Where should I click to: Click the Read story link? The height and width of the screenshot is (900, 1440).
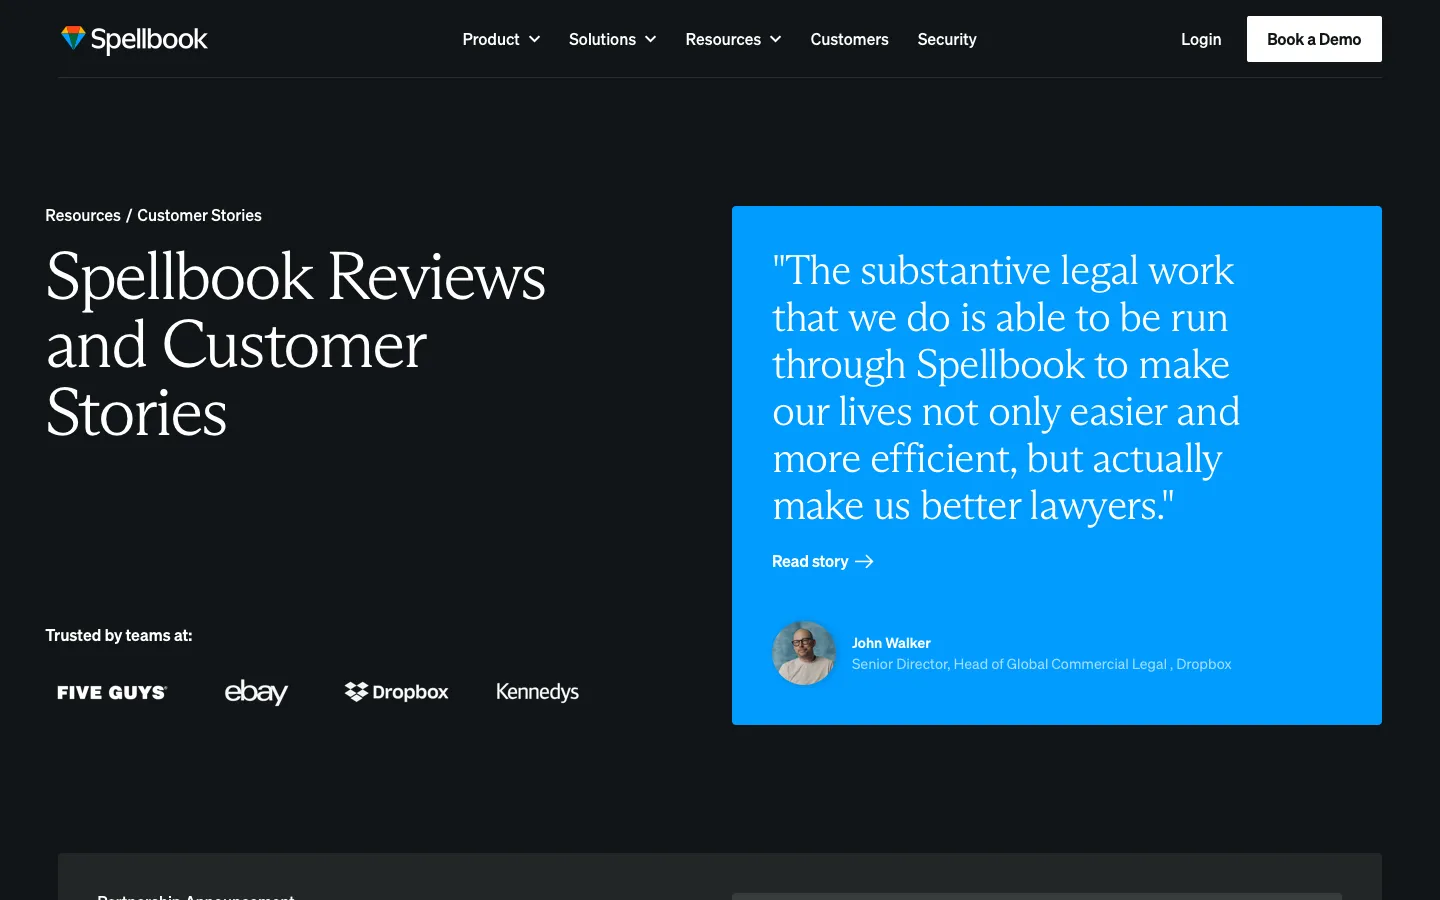coord(822,561)
